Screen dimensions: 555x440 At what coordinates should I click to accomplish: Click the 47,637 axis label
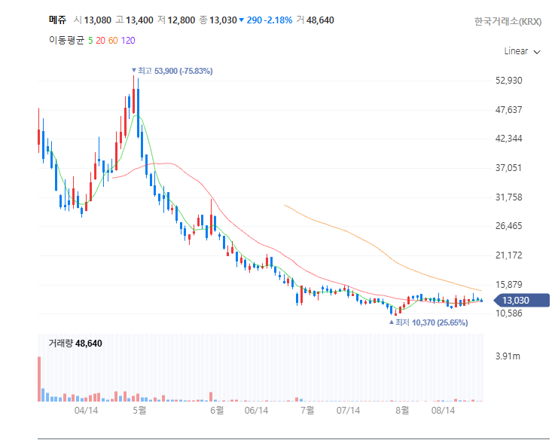click(x=509, y=110)
